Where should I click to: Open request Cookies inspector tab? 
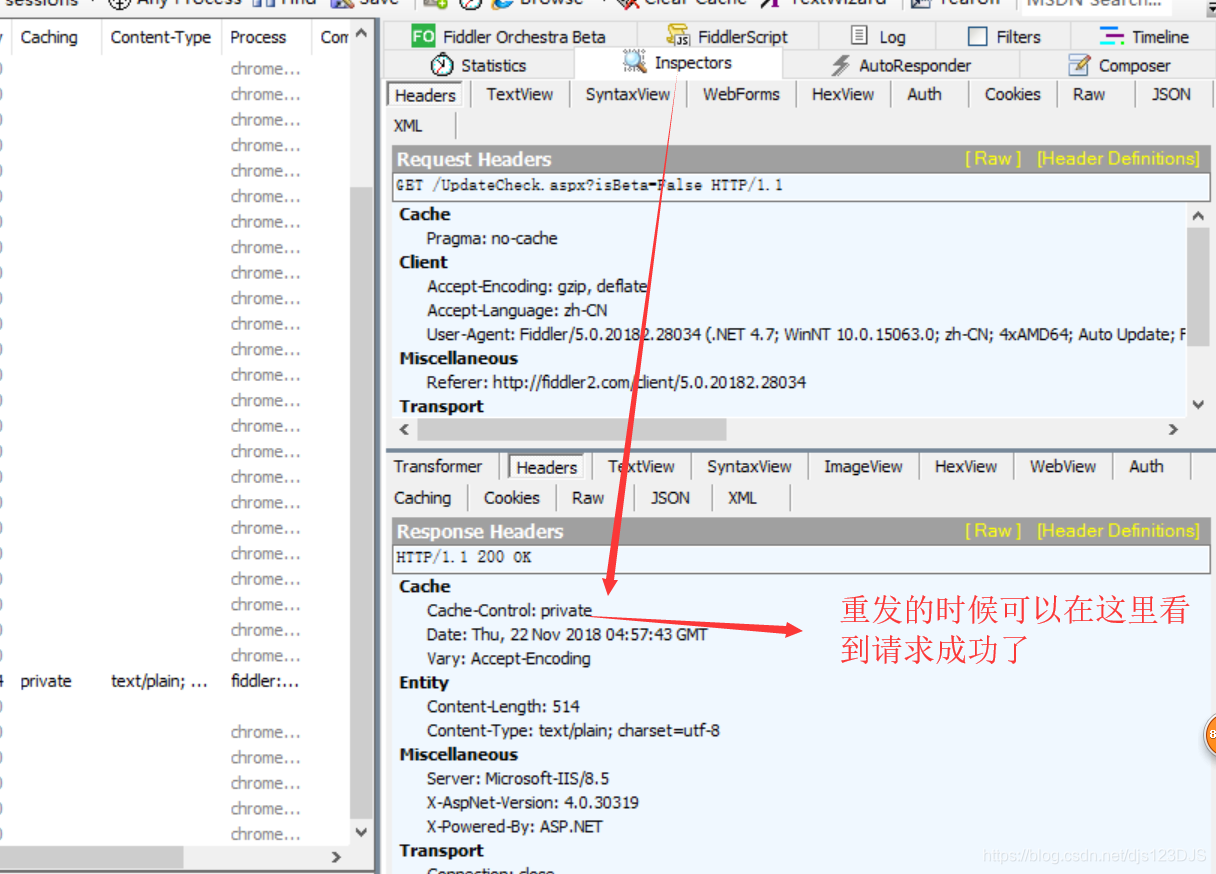pyautogui.click(x=1013, y=94)
